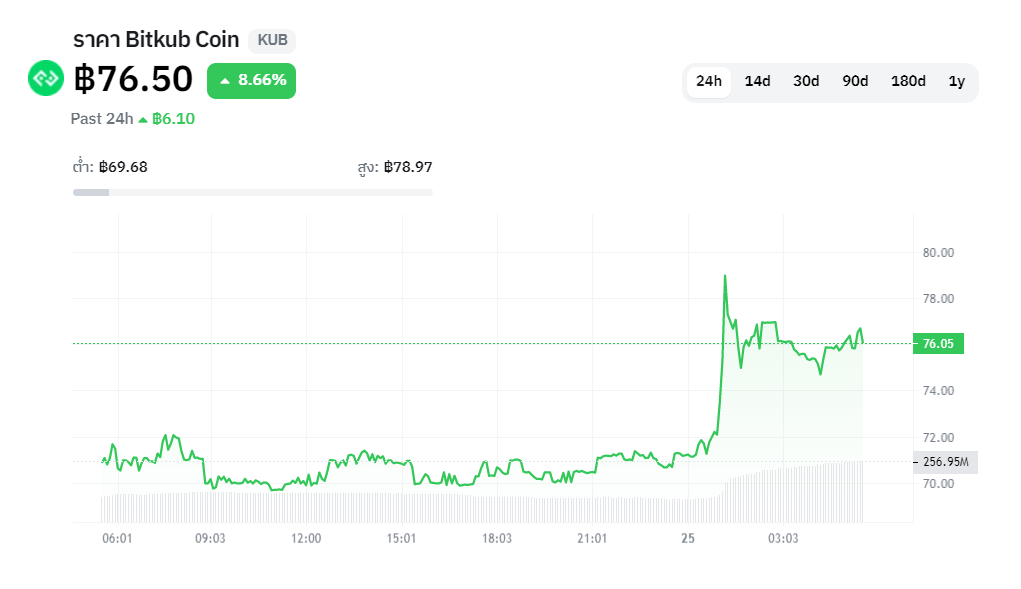Screen dimensions: 1021x589
Task: Click the 09:03 time axis label
Action: 210,538
